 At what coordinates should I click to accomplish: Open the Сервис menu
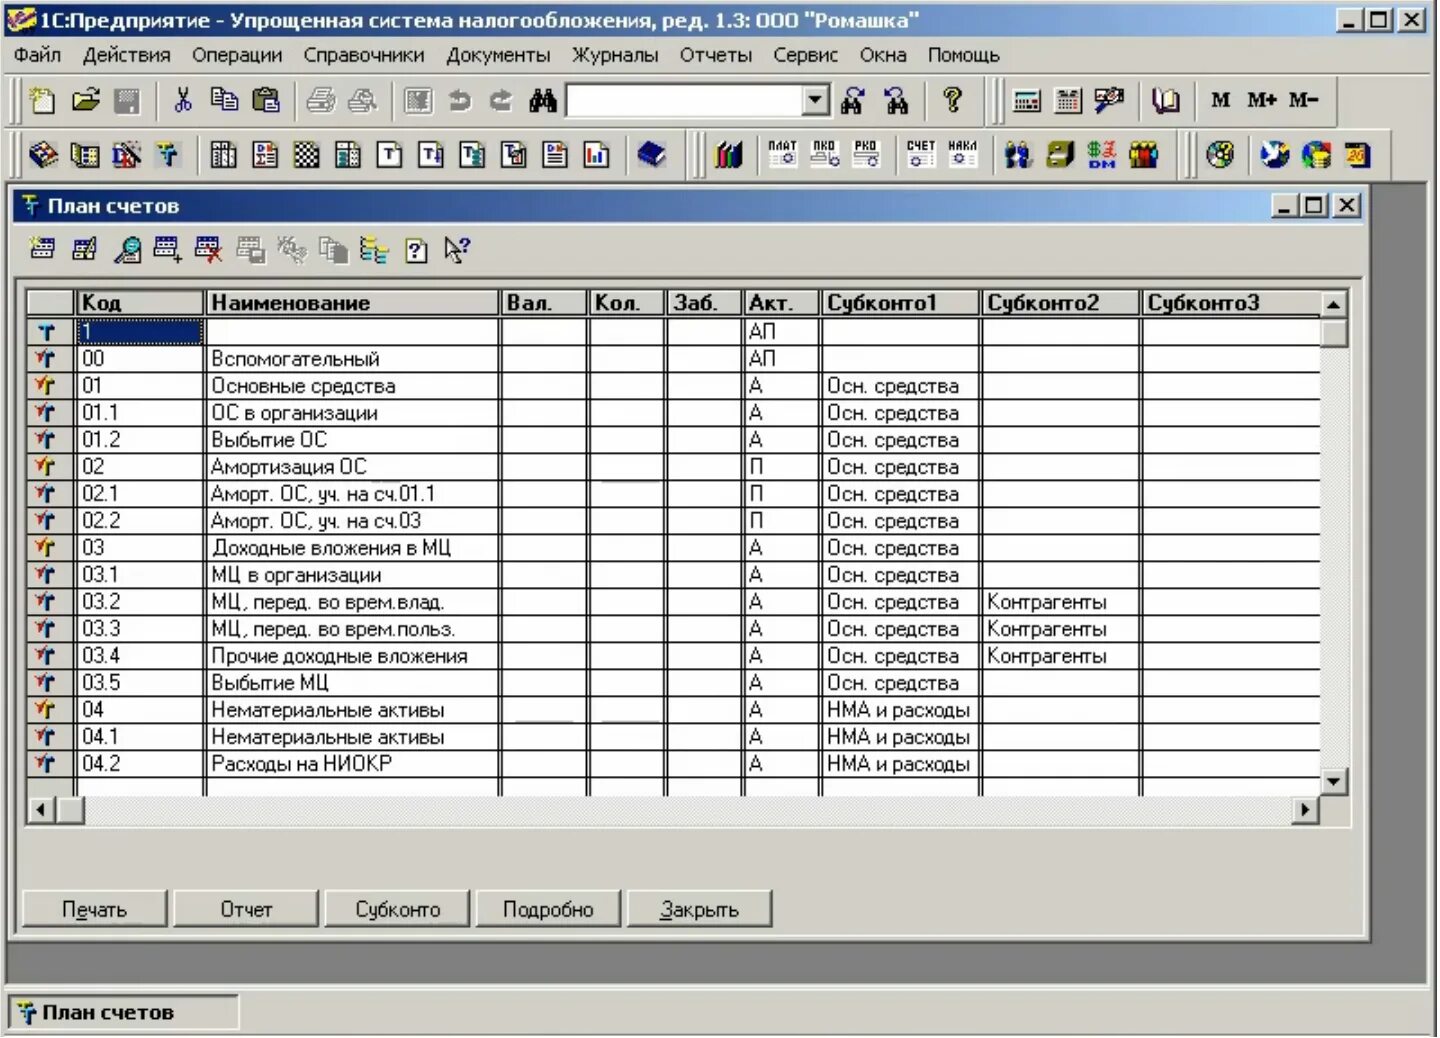click(805, 55)
